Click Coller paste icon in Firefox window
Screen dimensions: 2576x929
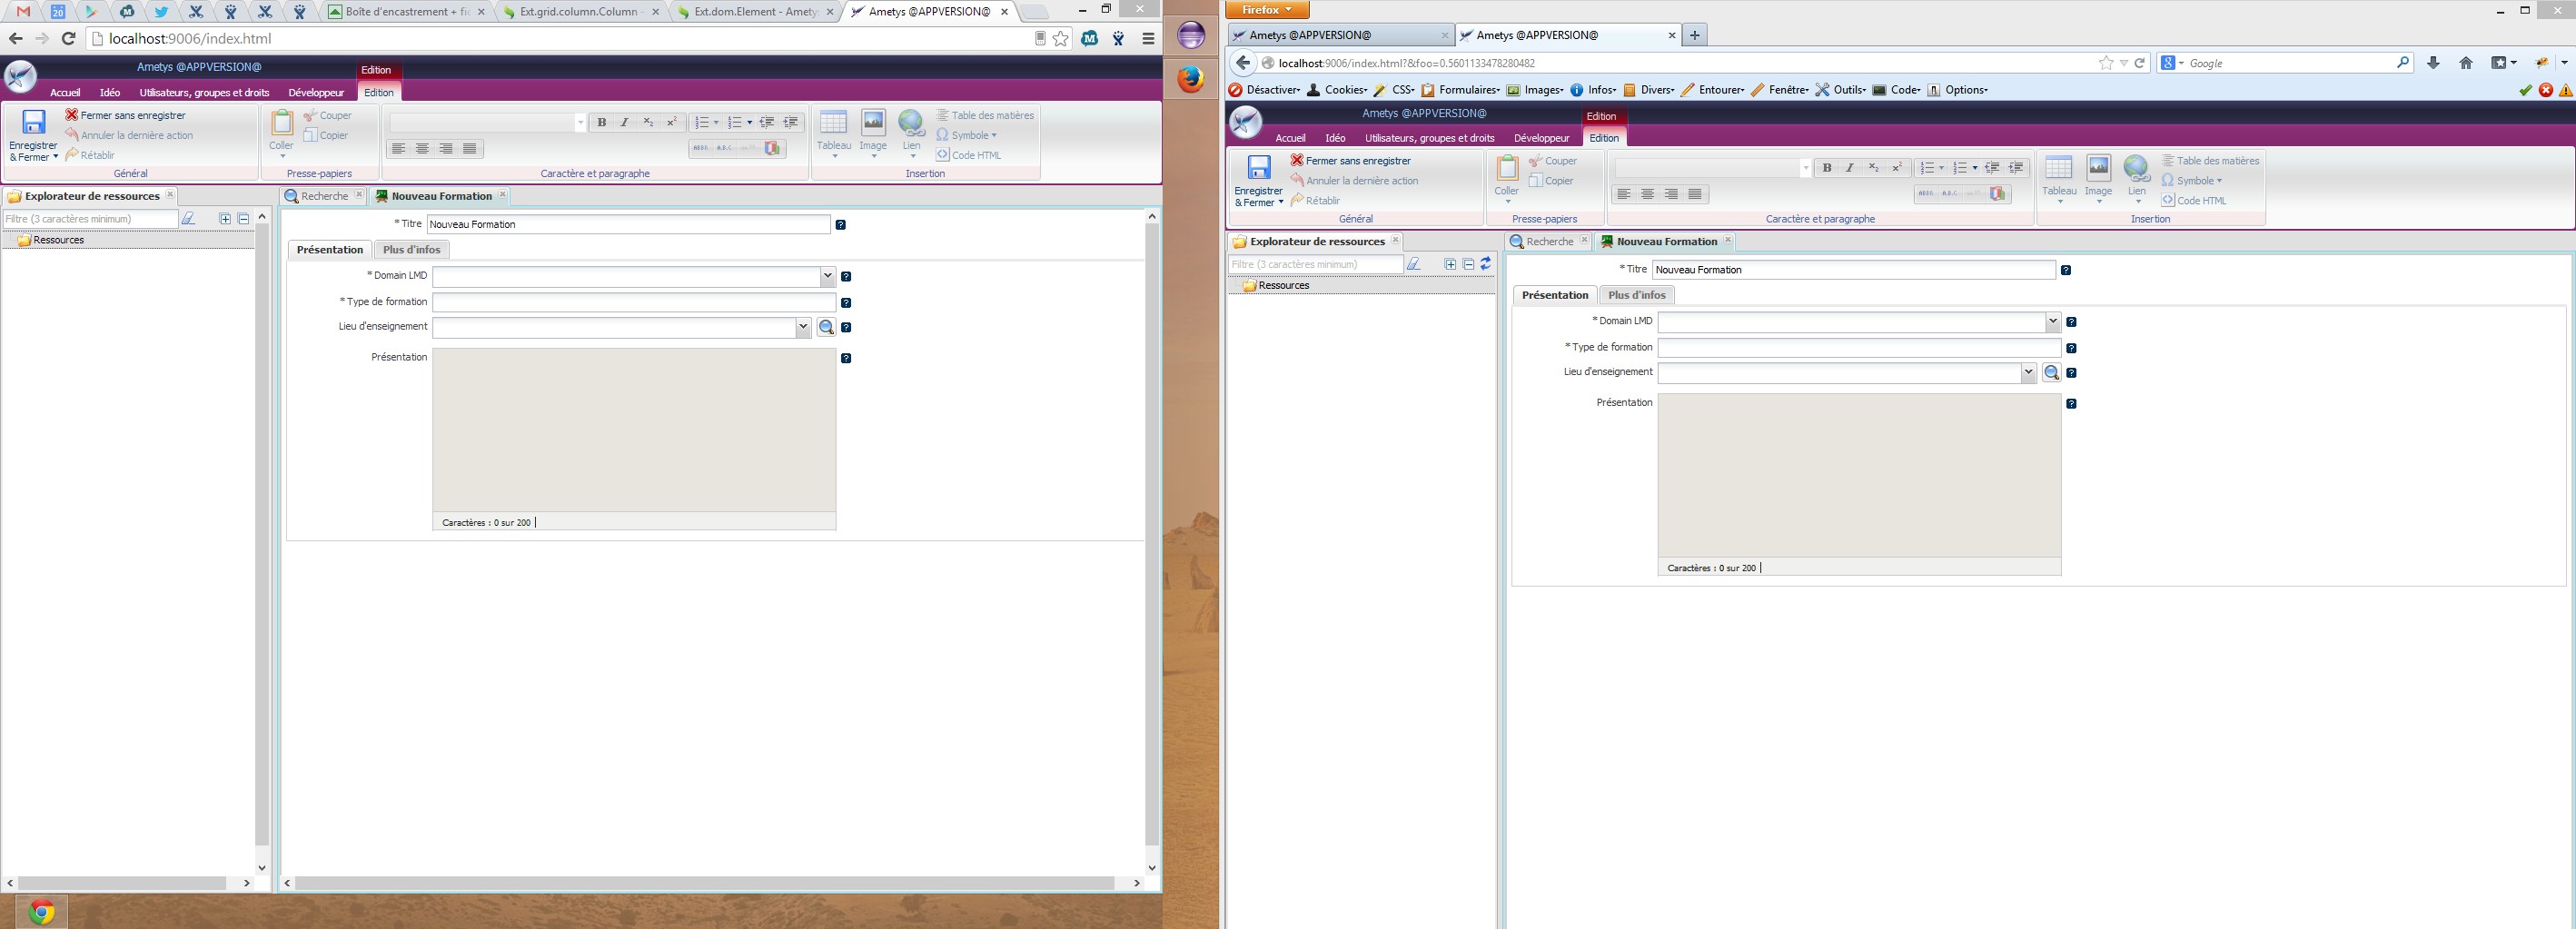1507,168
